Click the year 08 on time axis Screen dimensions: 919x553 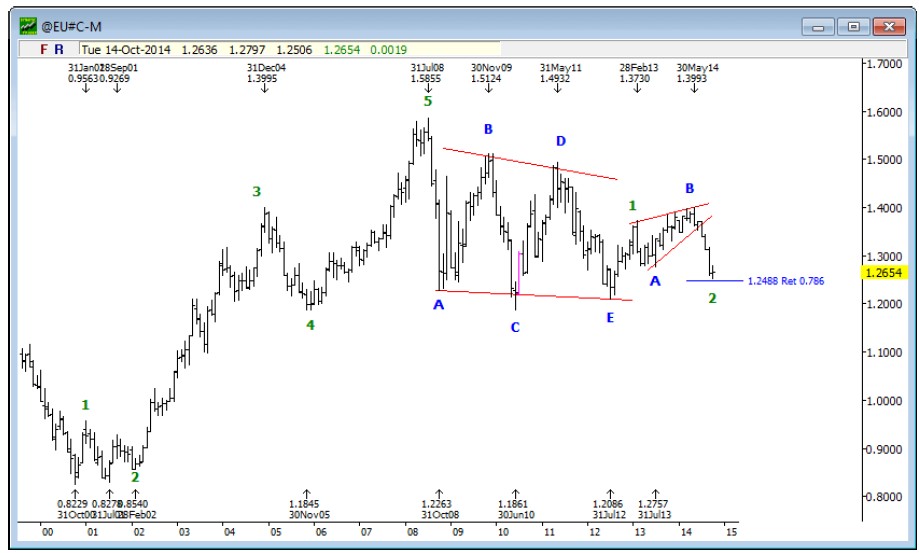pyautogui.click(x=413, y=532)
